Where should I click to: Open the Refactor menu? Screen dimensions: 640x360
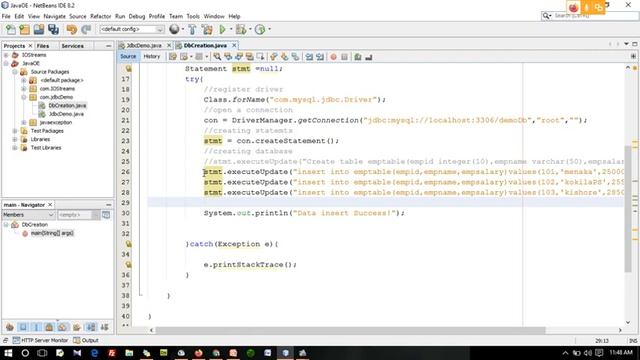tap(100, 16)
